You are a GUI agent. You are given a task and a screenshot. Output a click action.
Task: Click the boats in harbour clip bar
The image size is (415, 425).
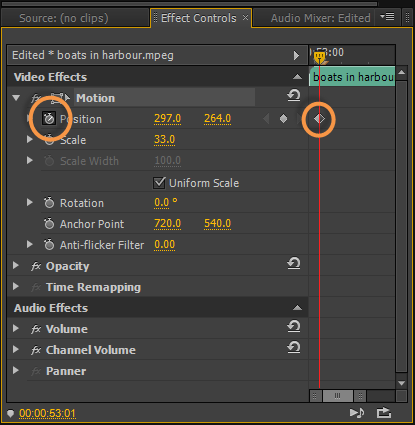coord(352,77)
